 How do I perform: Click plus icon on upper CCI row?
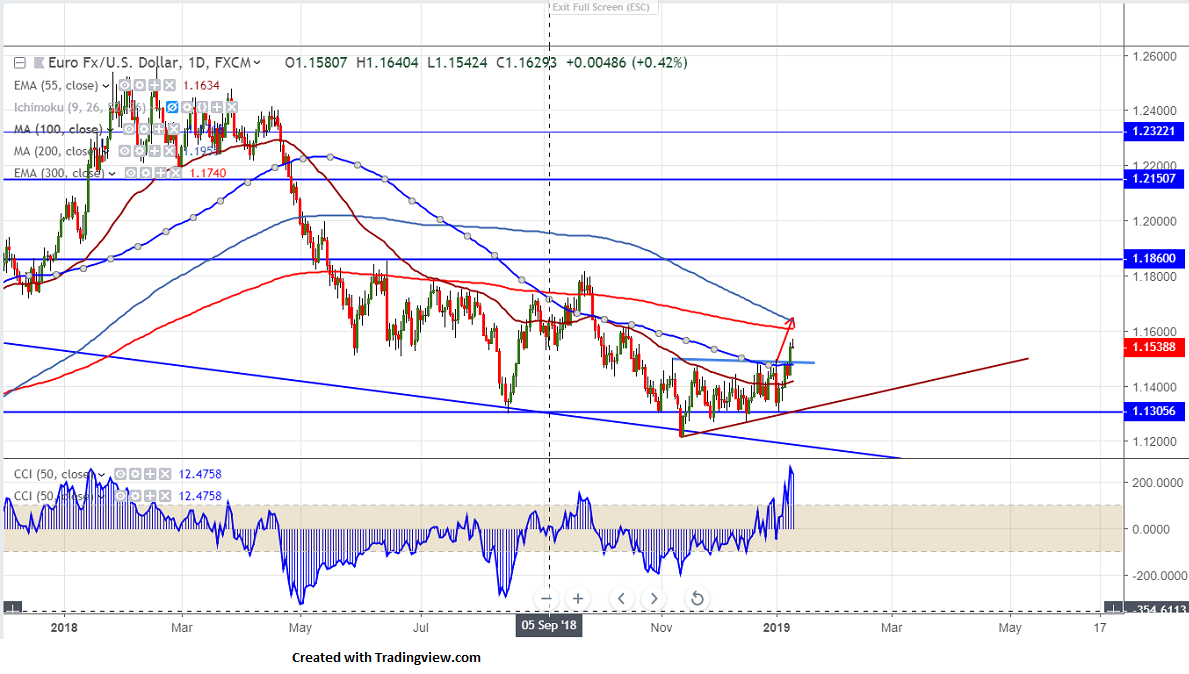coord(150,474)
